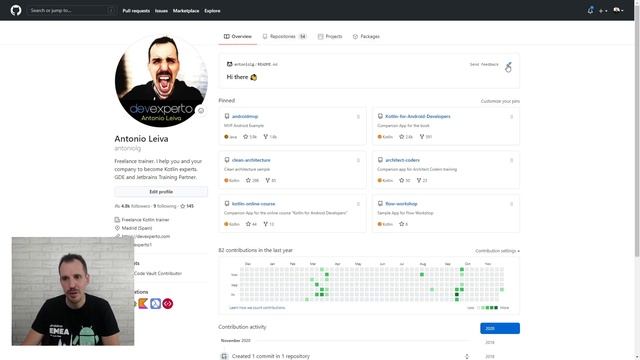The image size is (640, 360).
Task: Select the 2018 year filter
Action: 490,356
